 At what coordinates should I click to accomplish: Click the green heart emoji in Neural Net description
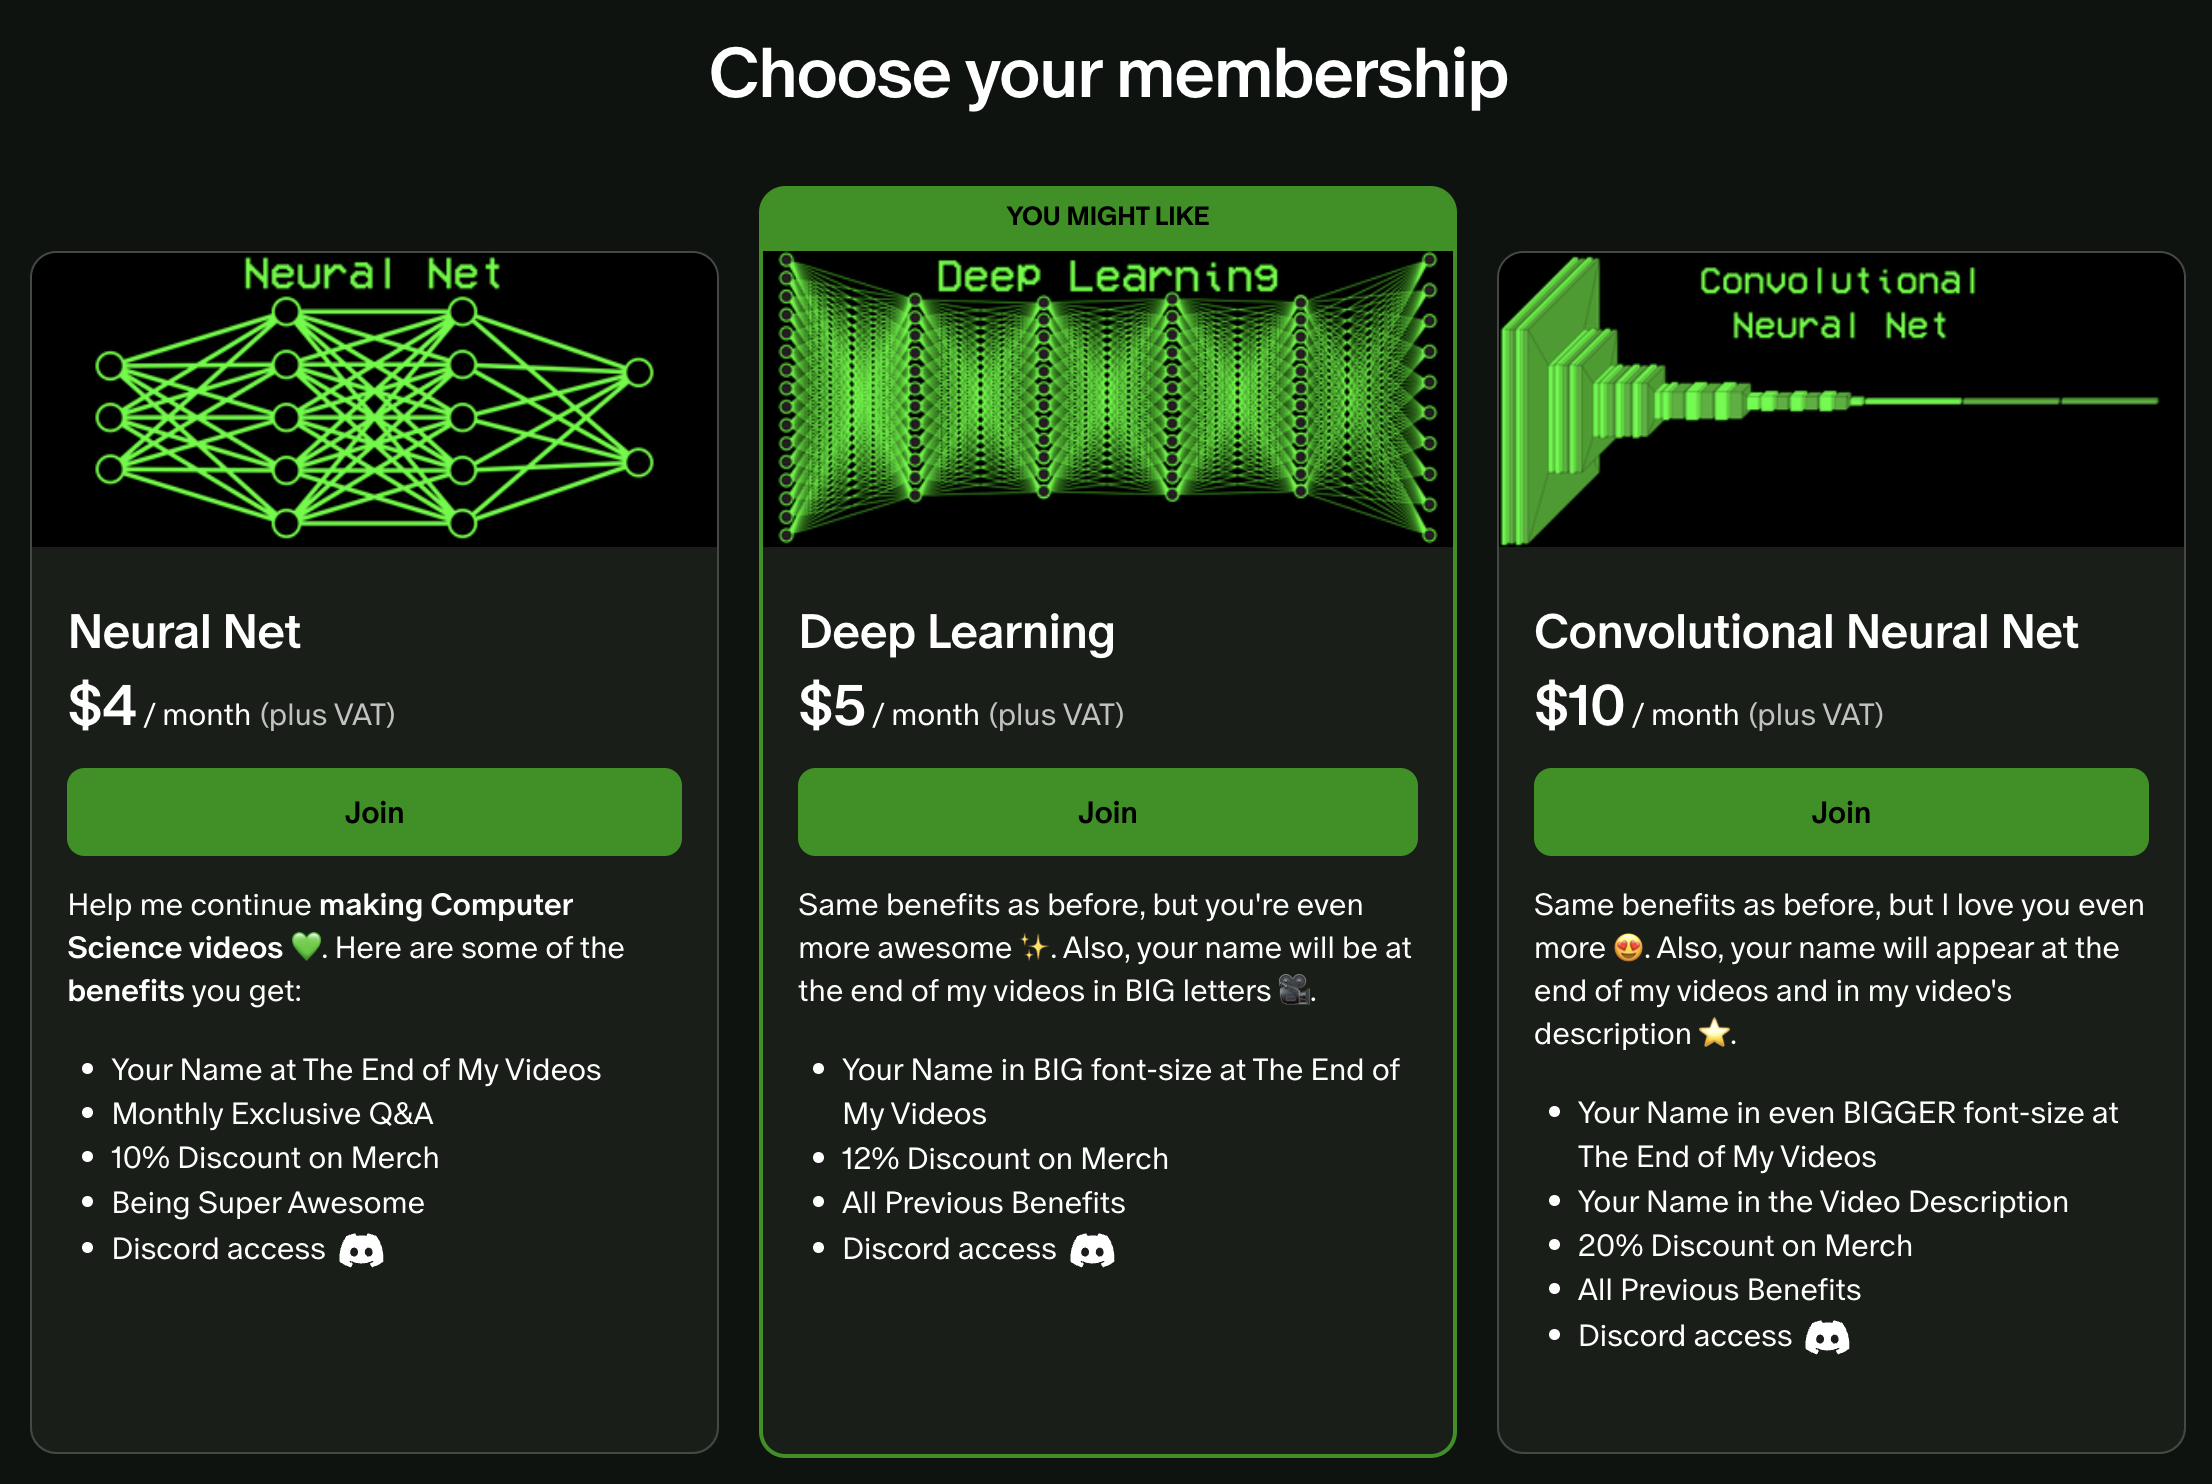pos(306,946)
